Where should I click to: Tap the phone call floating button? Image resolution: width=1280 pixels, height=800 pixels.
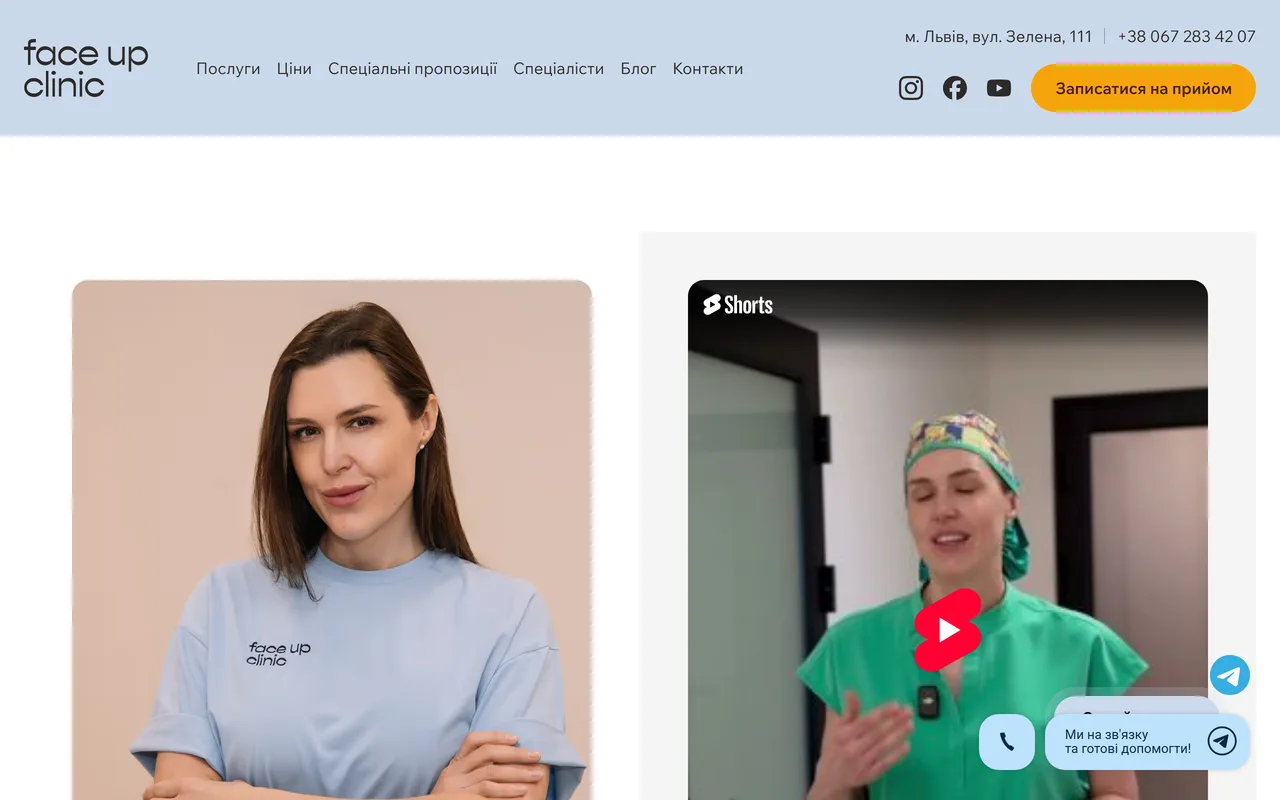pyautogui.click(x=1007, y=742)
